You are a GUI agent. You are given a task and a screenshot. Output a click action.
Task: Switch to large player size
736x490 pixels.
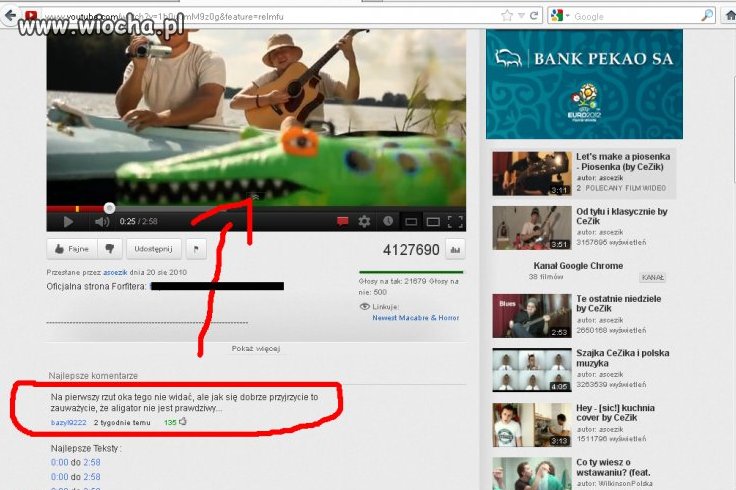tap(433, 222)
